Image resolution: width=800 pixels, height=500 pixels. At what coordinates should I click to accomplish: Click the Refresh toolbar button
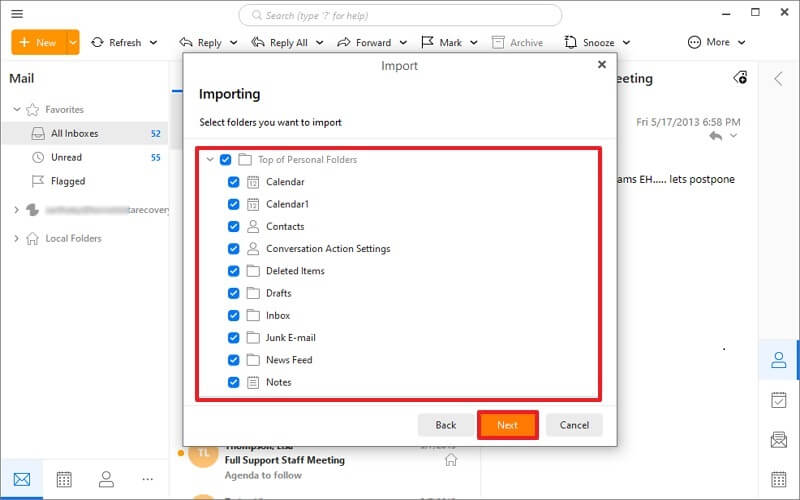(x=116, y=42)
